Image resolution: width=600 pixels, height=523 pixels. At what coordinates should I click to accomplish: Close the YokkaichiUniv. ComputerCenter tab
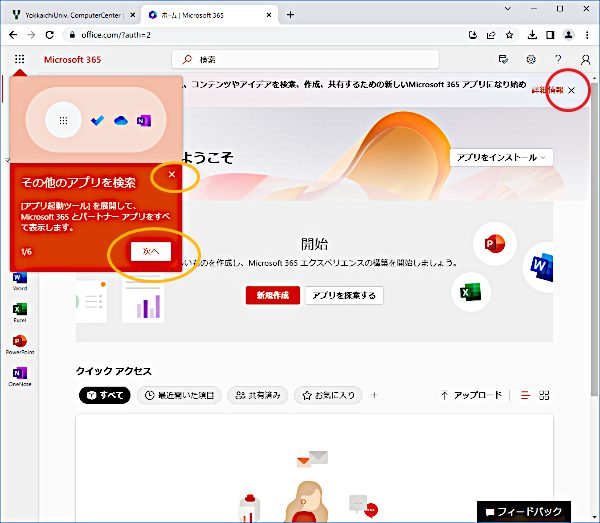click(132, 15)
